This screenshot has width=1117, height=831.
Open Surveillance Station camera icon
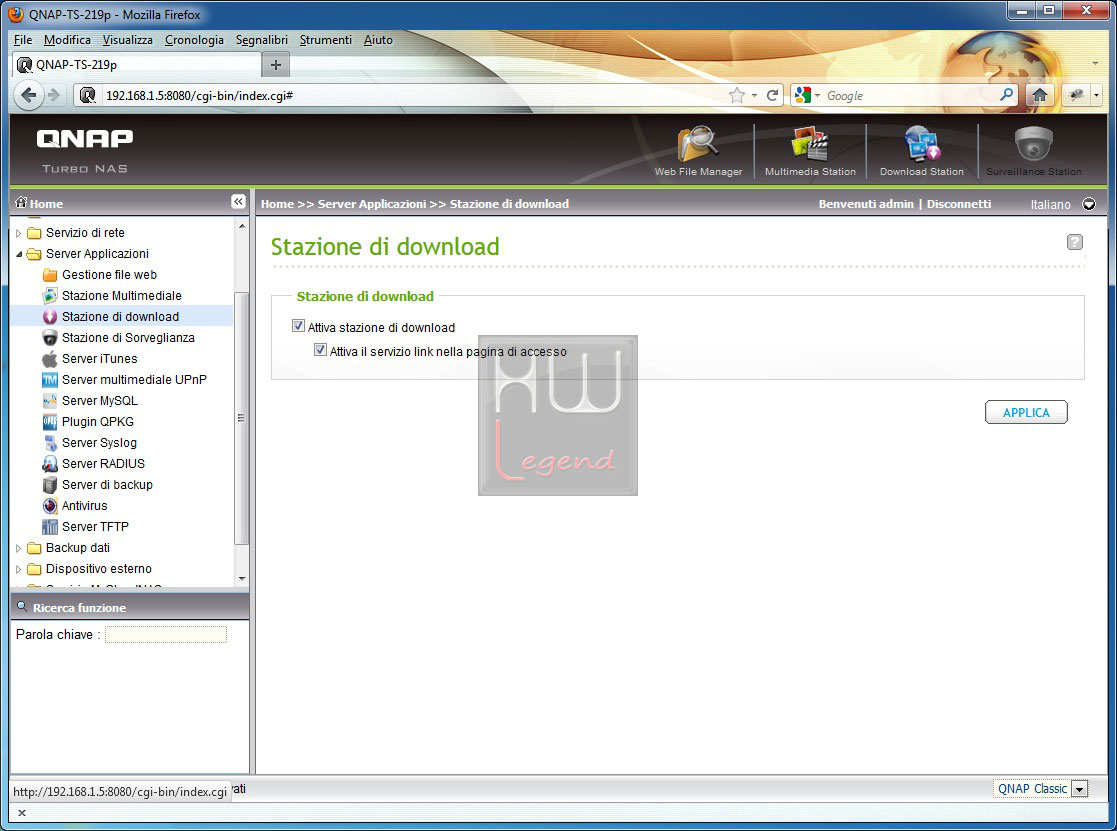pyautogui.click(x=1033, y=145)
